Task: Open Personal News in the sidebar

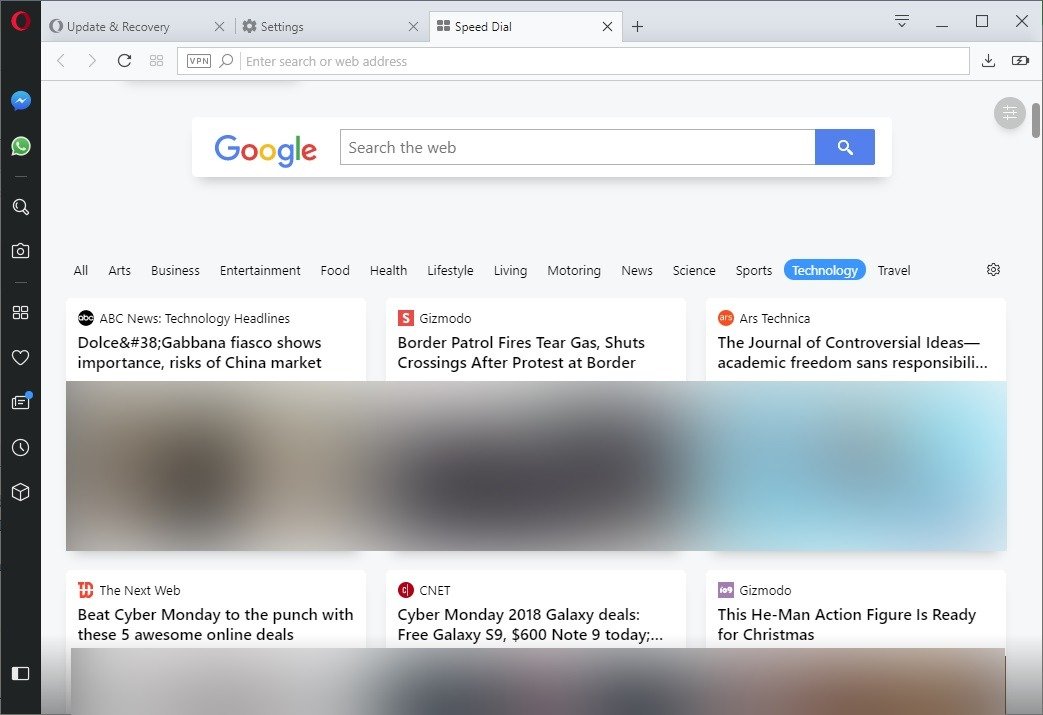Action: coord(21,402)
